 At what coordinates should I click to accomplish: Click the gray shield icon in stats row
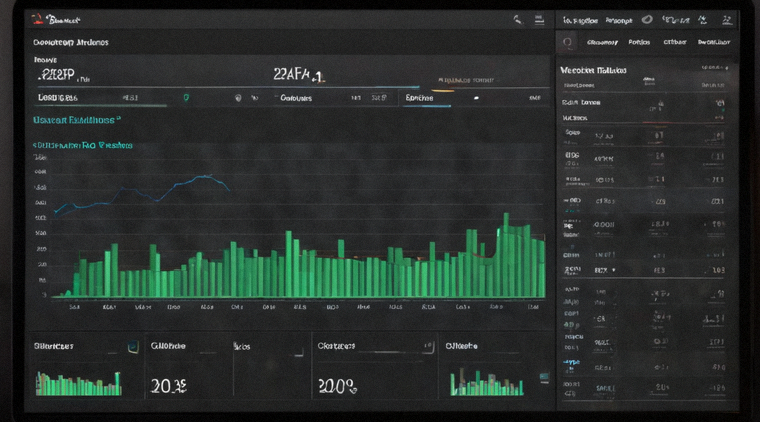coord(238,98)
